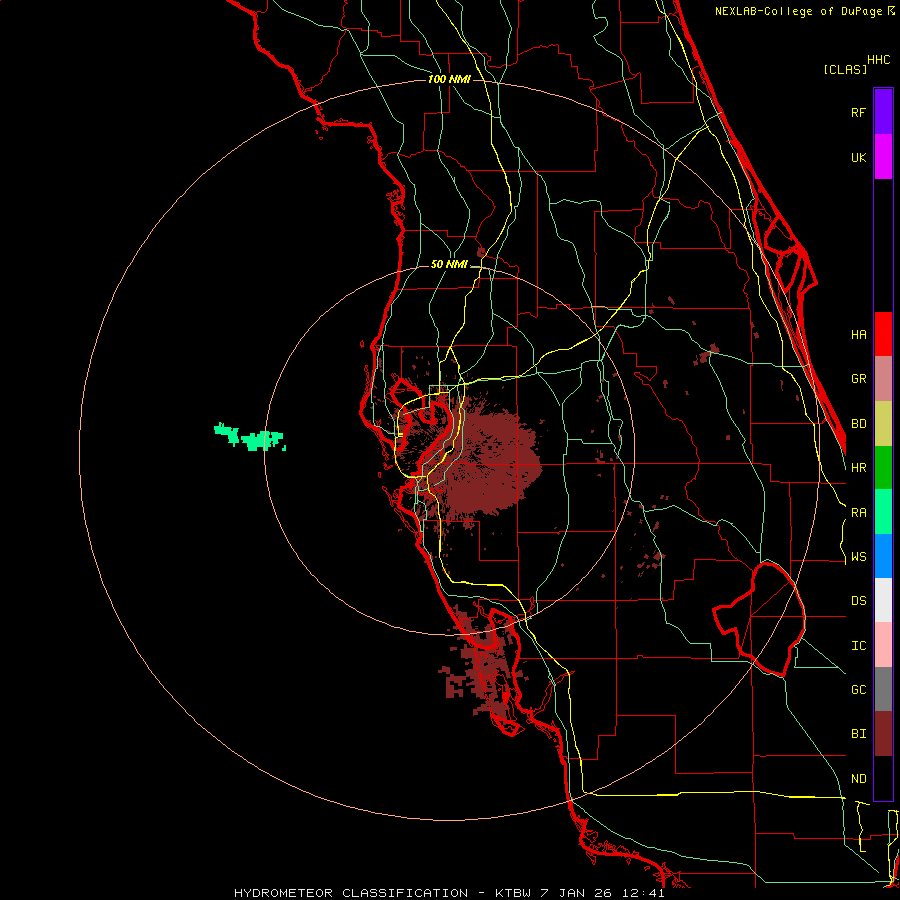Viewport: 900px width, 900px height.
Task: Click the HA legend label
Action: tap(858, 334)
